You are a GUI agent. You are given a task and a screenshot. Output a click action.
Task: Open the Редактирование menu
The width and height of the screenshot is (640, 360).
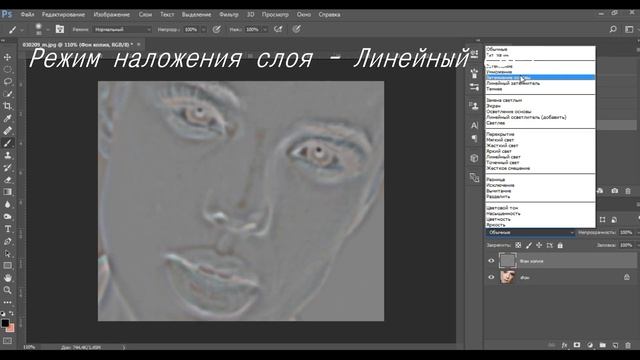(63, 14)
